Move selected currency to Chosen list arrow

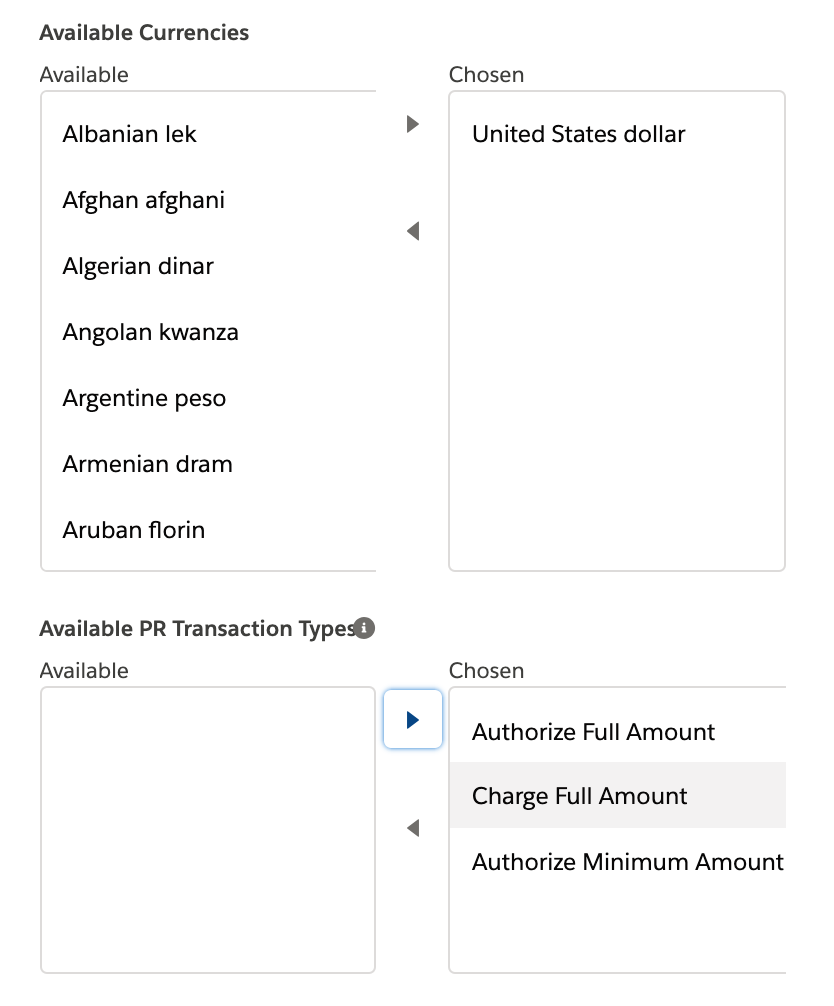tap(413, 125)
